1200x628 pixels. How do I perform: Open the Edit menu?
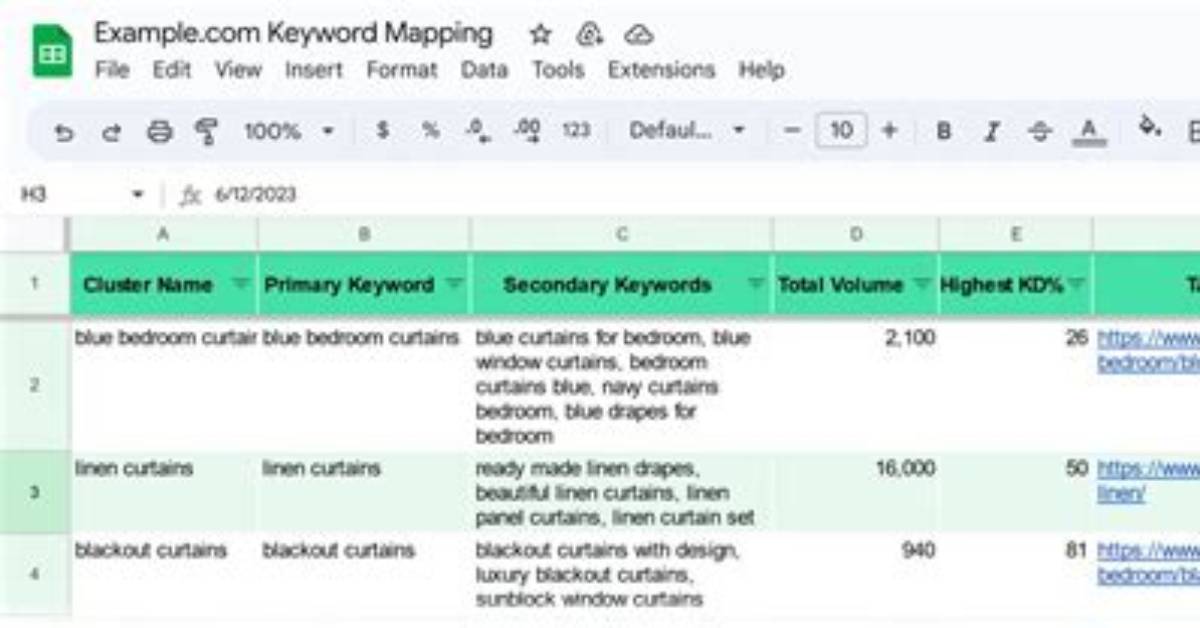tap(171, 70)
